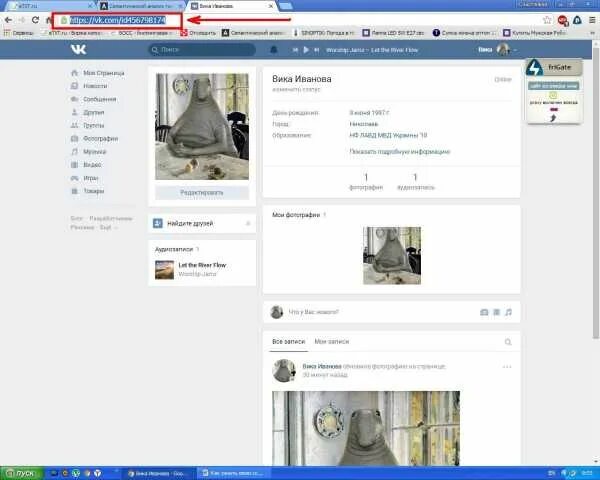Play the header audio track
The width and height of the screenshot is (600, 480).
tap(306, 50)
